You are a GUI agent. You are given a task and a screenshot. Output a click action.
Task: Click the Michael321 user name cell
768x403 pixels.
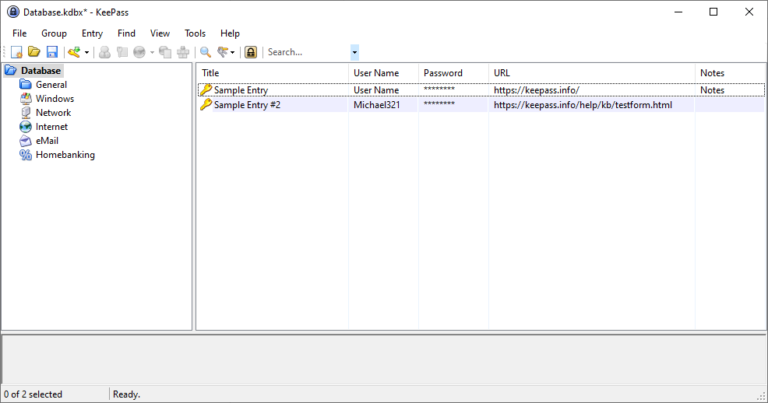coord(377,105)
